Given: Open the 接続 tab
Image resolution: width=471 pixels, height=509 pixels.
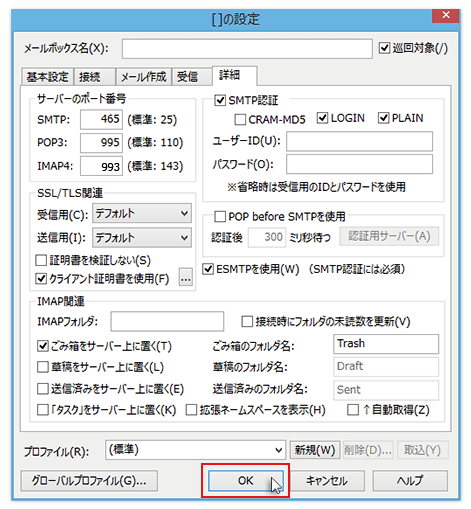Looking at the screenshot, I should 94,77.
